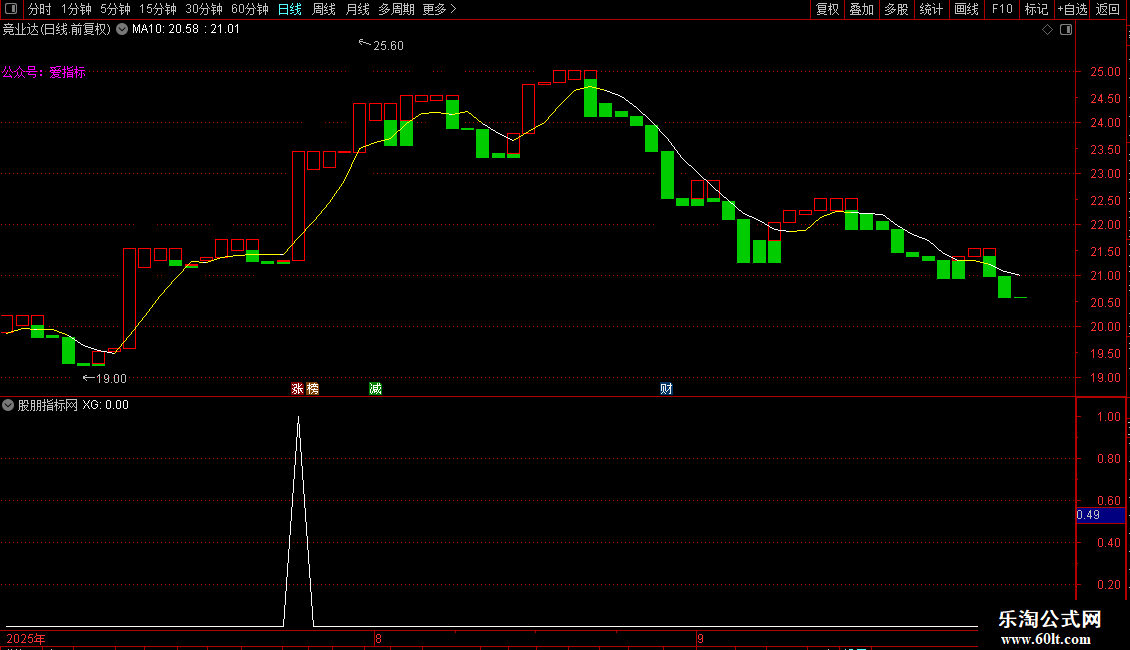
Task: Switch to 15分钟 period
Action: (x=157, y=9)
